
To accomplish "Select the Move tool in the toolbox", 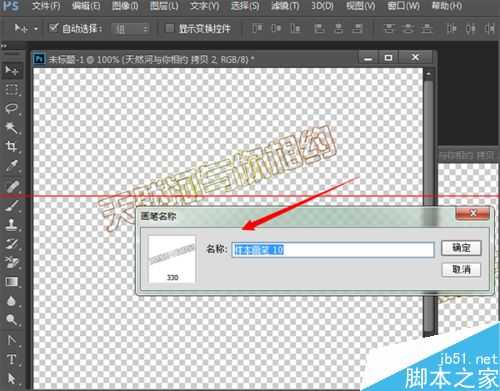I will (x=12, y=70).
